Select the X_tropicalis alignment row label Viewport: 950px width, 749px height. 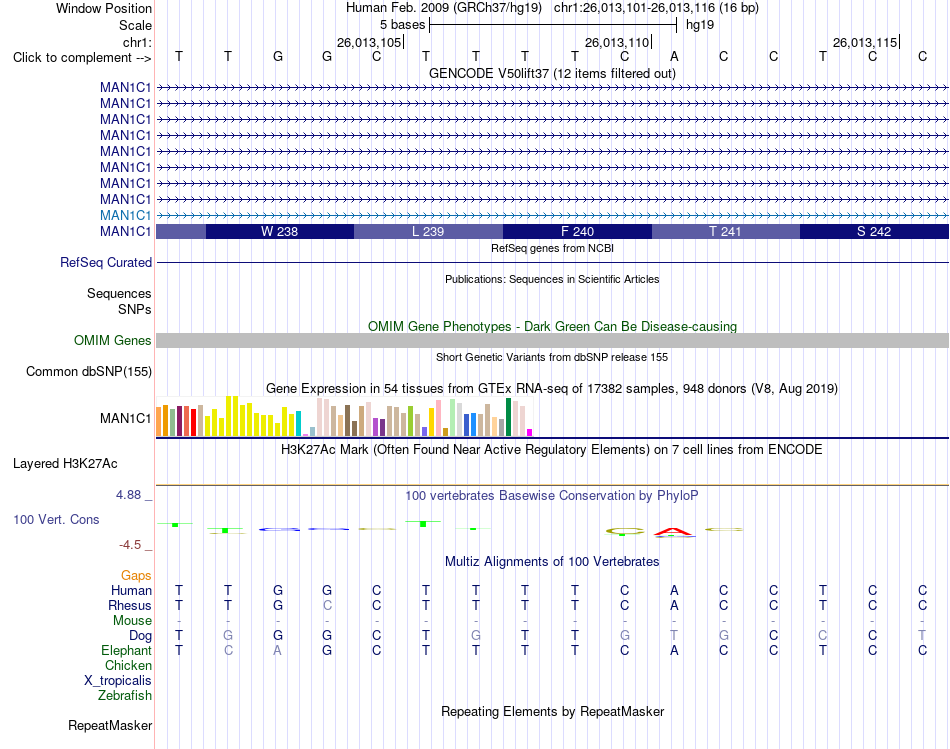point(118,681)
